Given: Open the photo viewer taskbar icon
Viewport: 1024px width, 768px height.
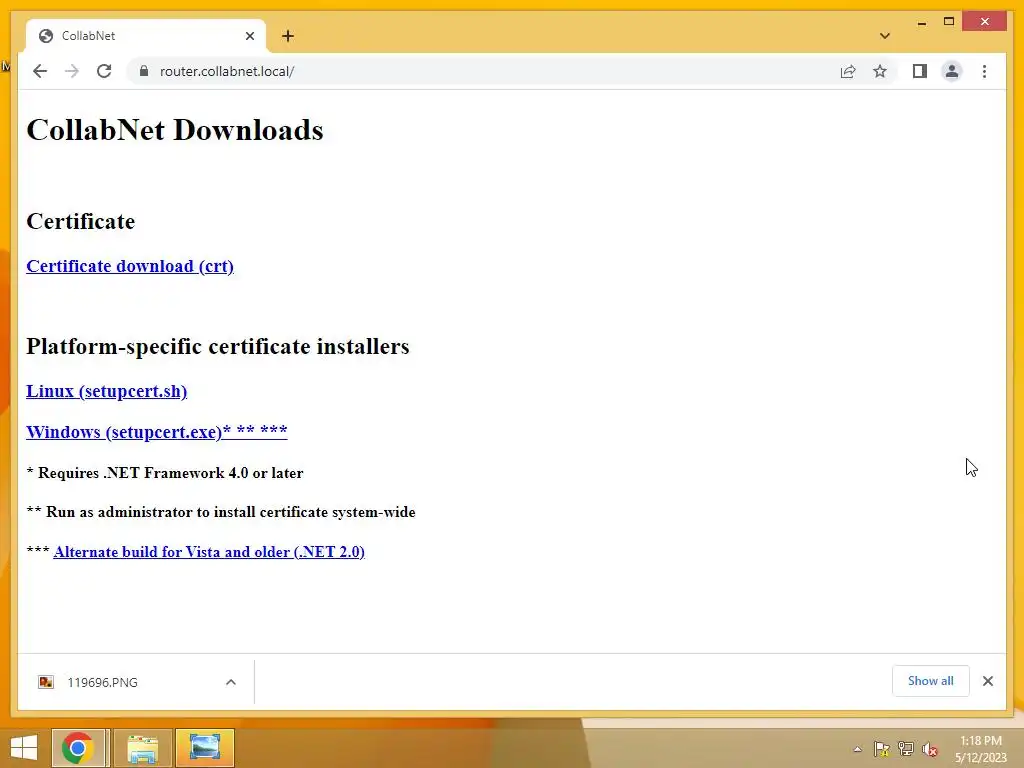Looking at the screenshot, I should [204, 748].
